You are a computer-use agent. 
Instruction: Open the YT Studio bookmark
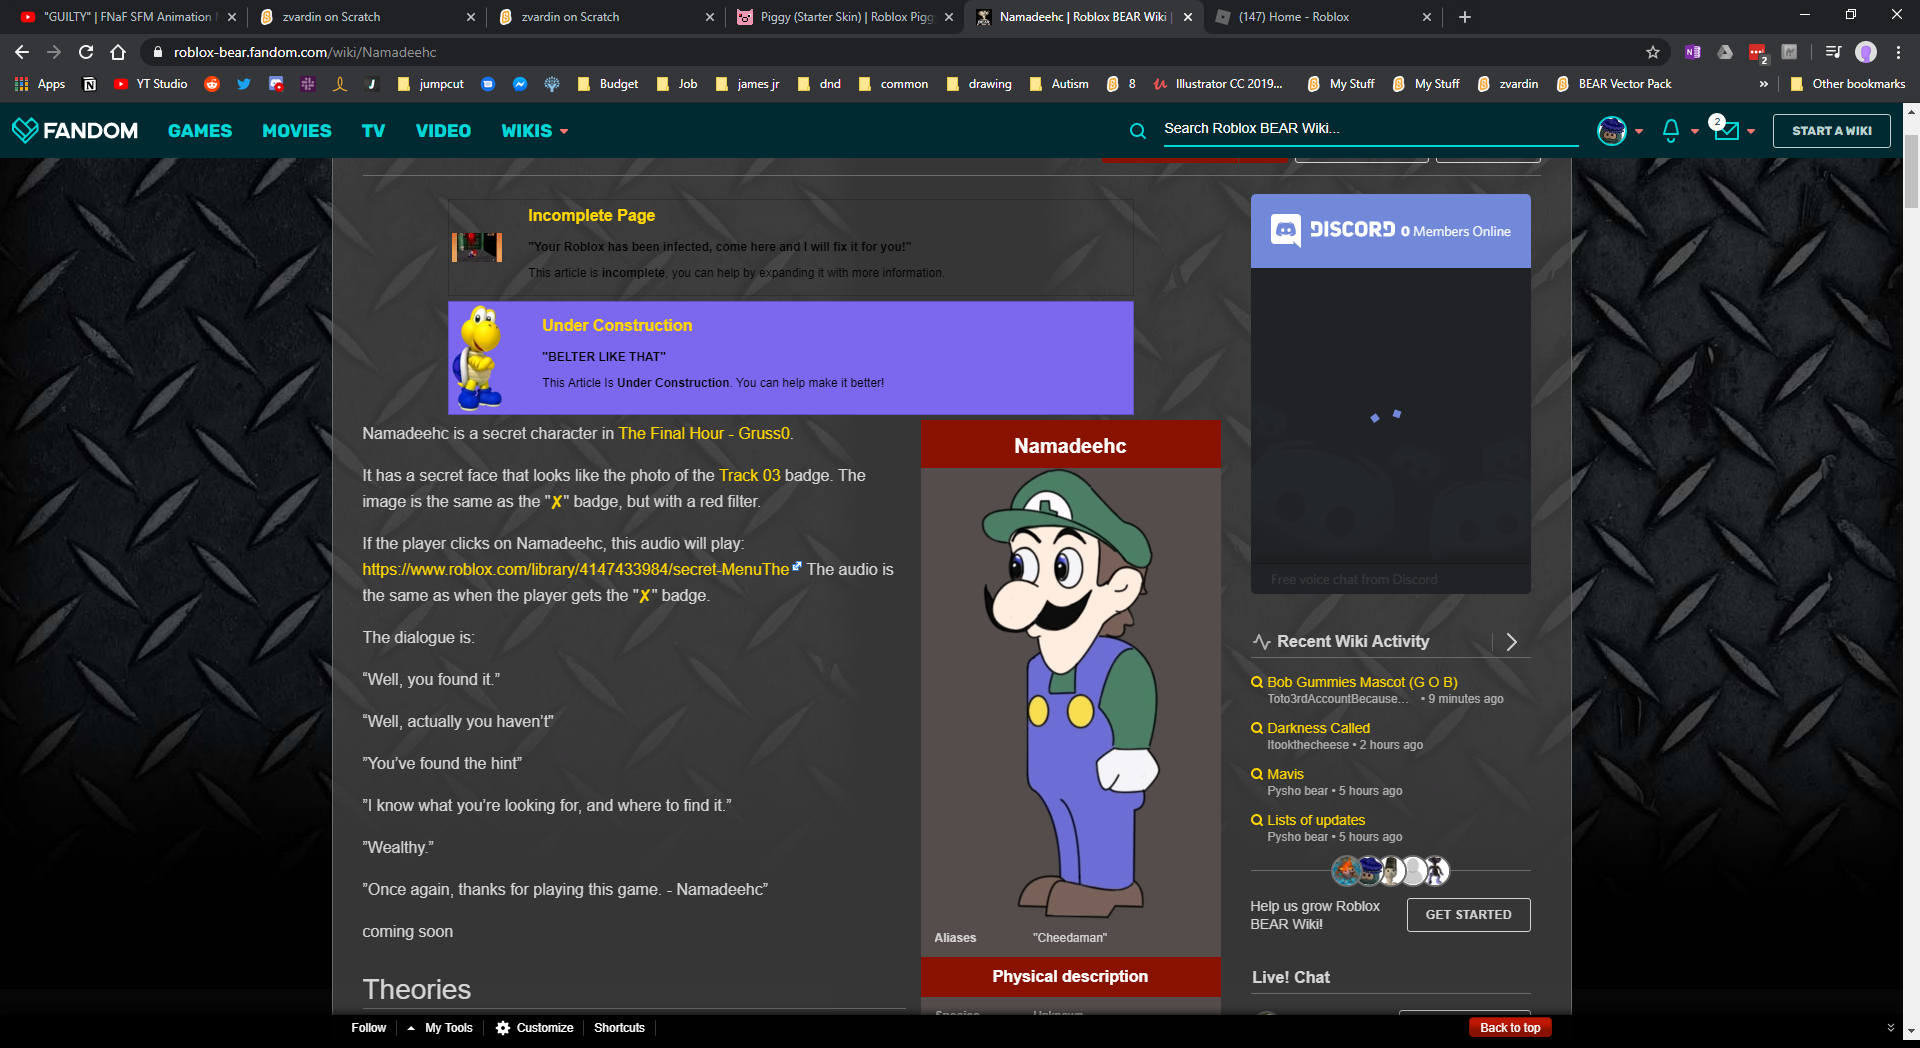click(151, 84)
